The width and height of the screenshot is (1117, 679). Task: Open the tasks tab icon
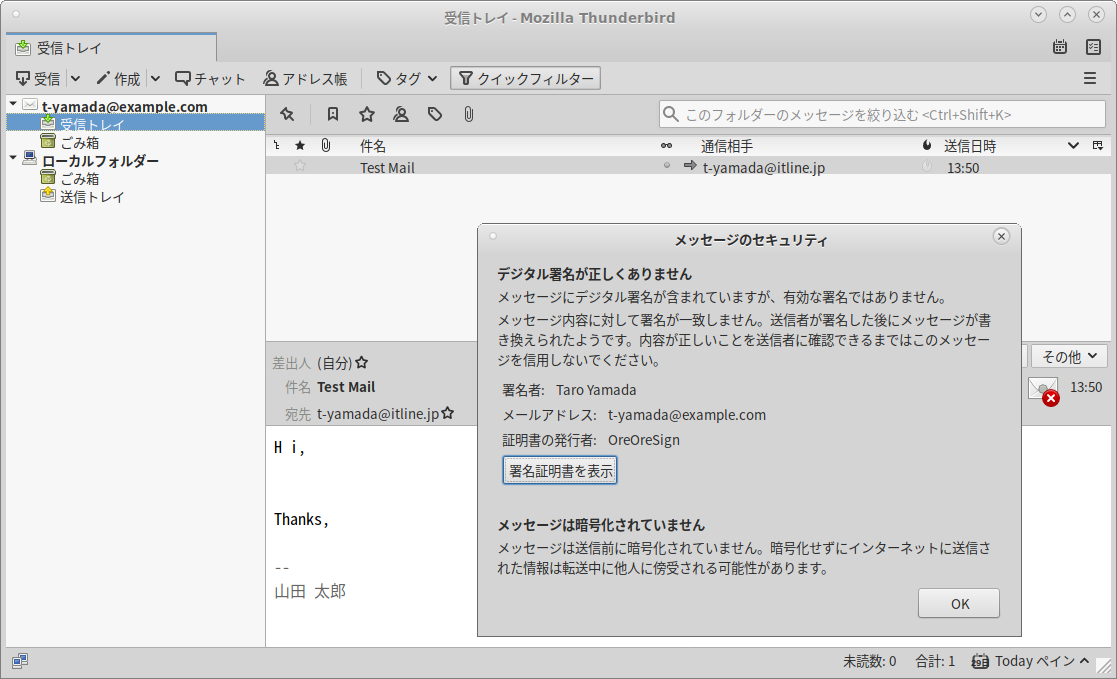click(x=1094, y=47)
